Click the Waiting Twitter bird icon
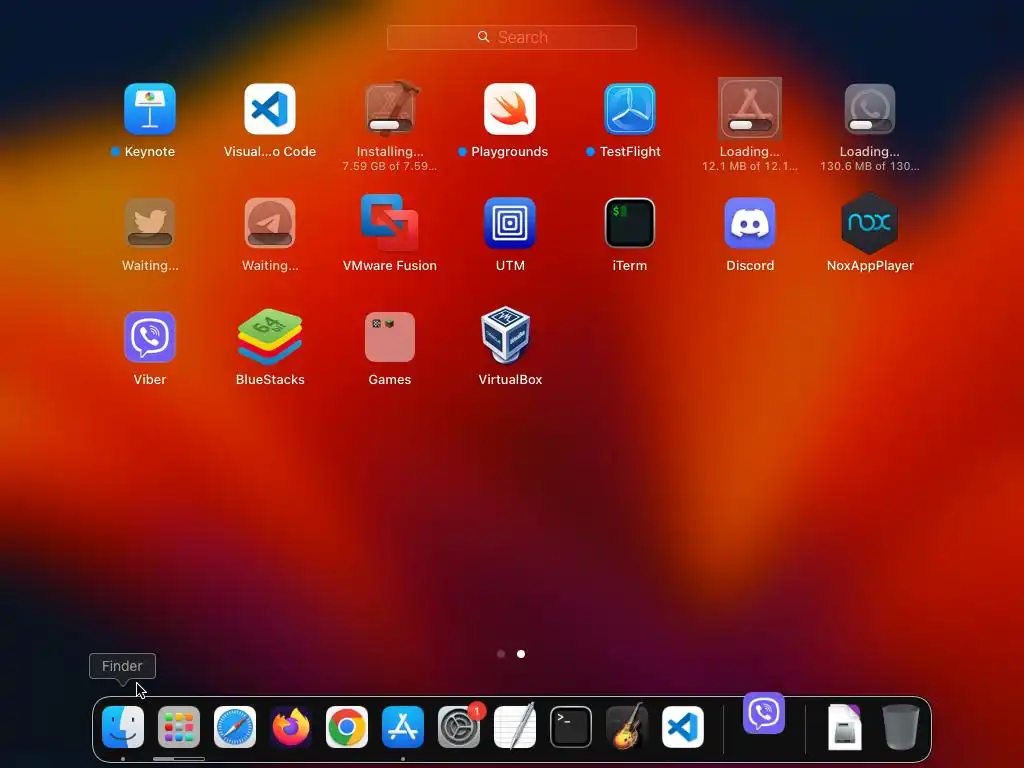The height and width of the screenshot is (768, 1024). click(150, 223)
